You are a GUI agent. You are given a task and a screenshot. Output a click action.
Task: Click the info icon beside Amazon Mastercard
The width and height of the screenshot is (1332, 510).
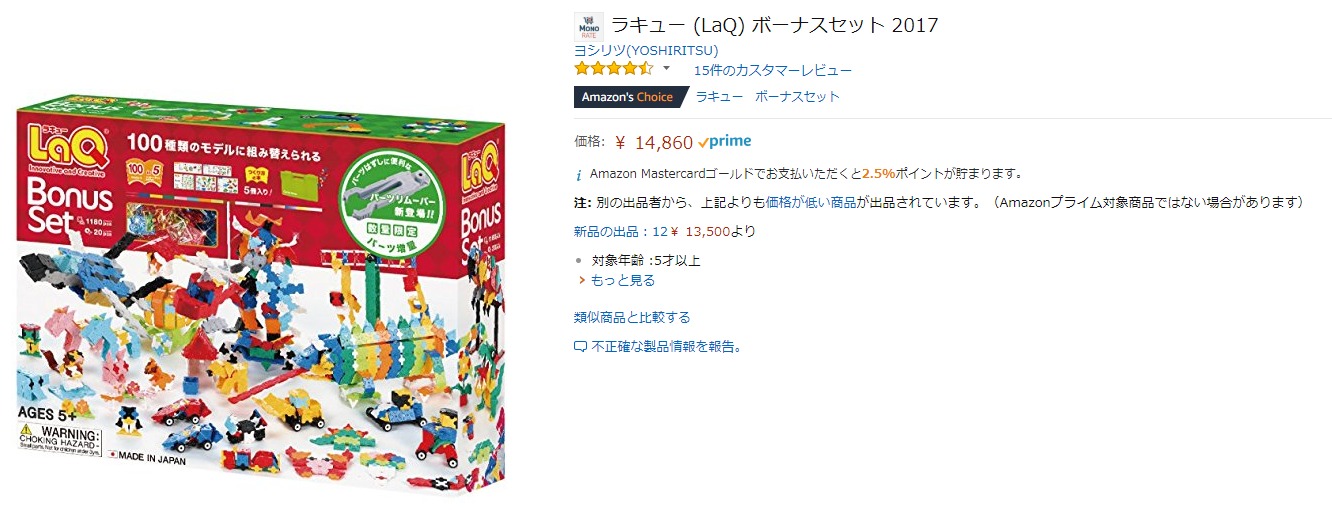[580, 174]
